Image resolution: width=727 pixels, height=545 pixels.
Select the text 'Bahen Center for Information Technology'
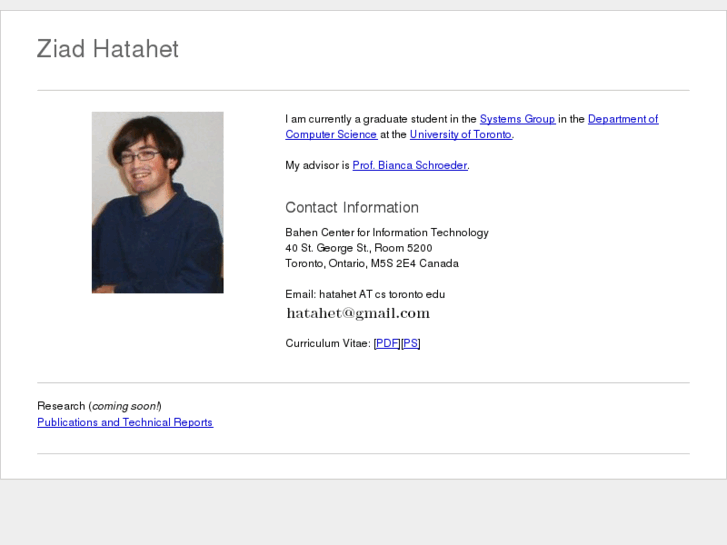(387, 232)
